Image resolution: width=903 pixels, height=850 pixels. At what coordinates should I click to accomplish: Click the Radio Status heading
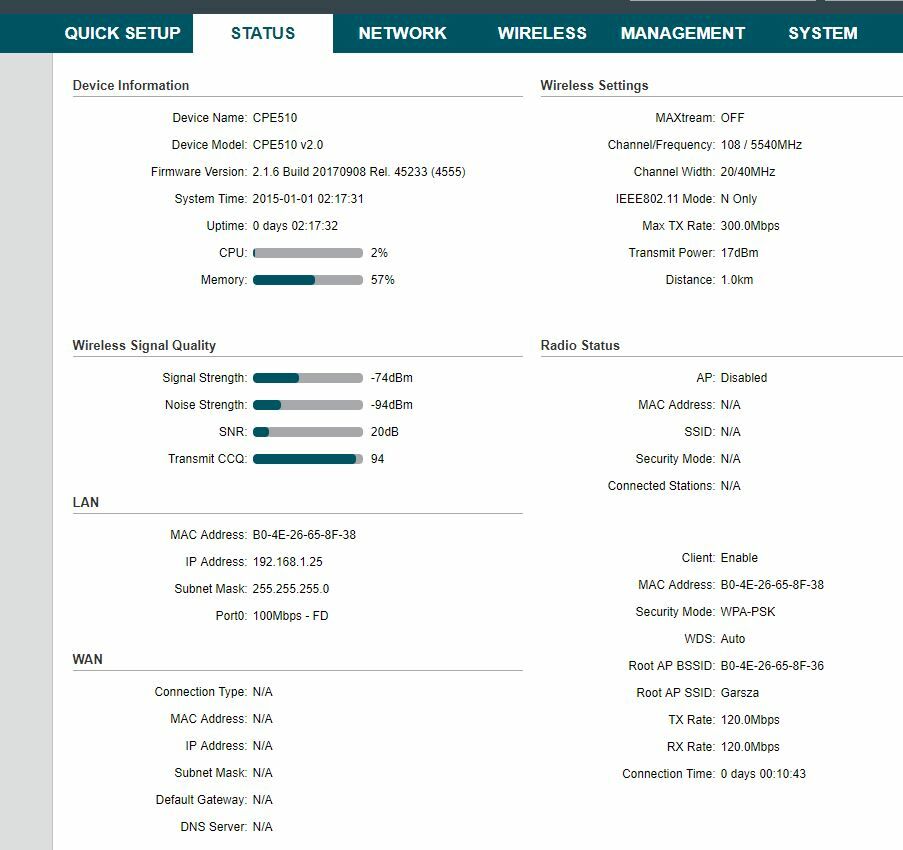pyautogui.click(x=580, y=346)
